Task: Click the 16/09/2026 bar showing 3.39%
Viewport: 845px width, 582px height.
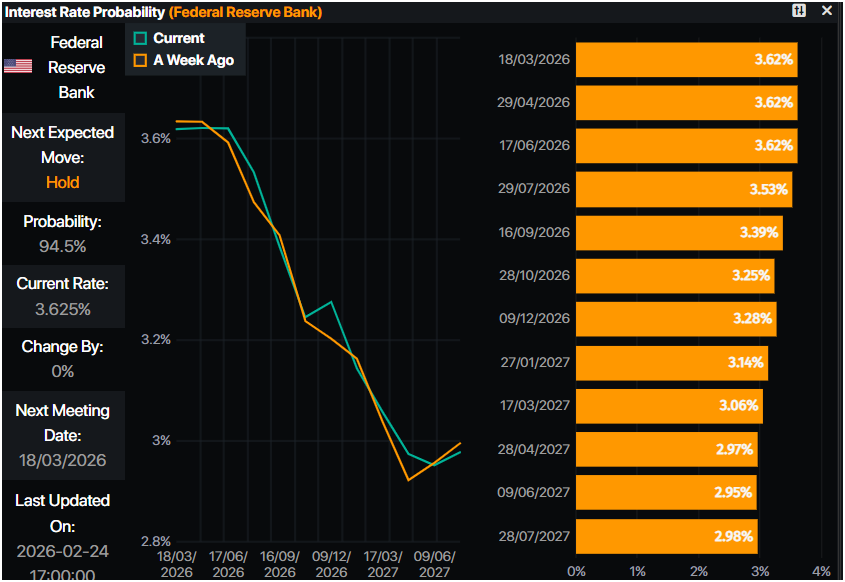Action: point(679,232)
